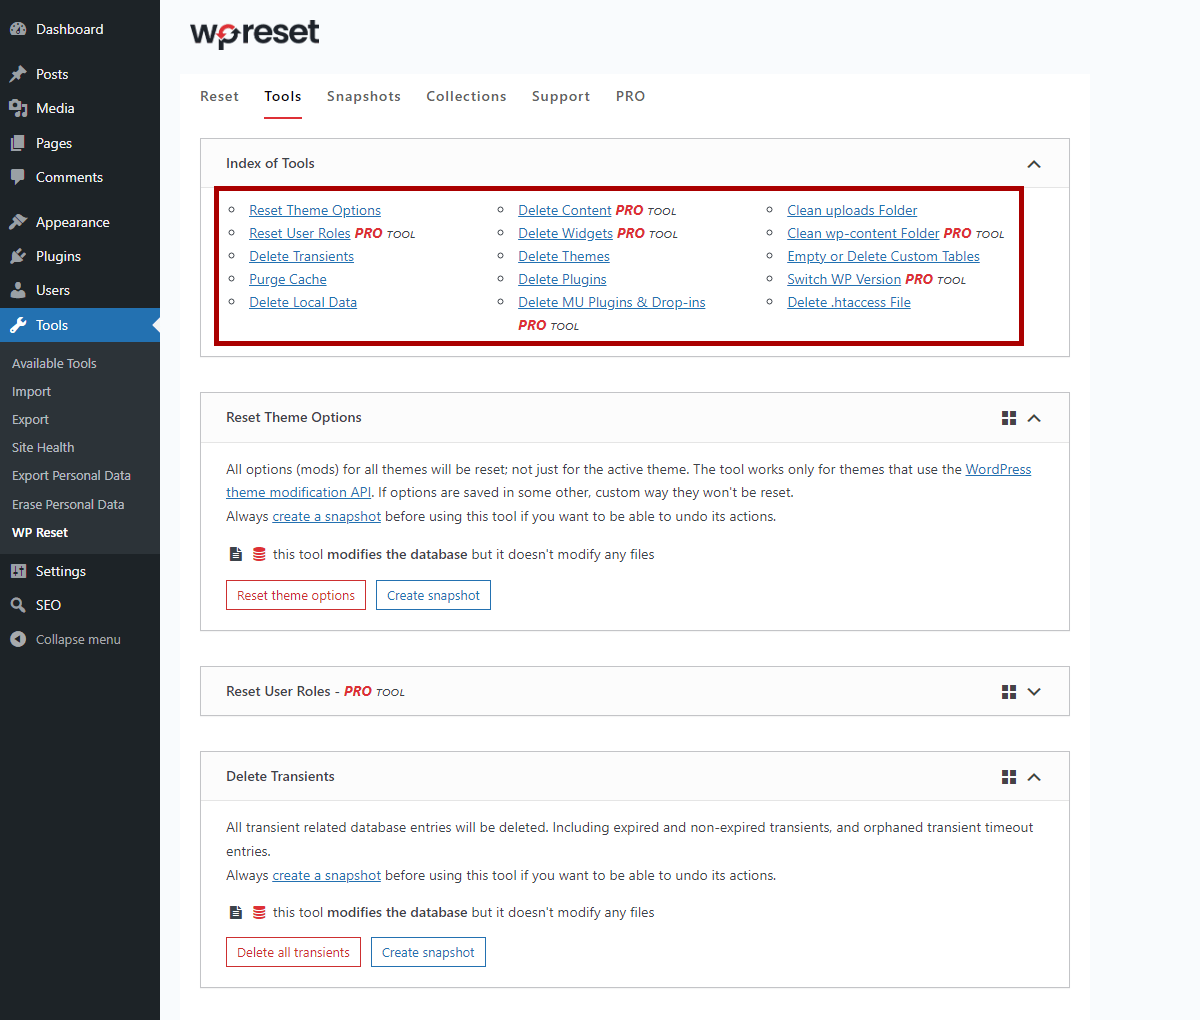This screenshot has width=1200, height=1020.
Task: Collapse the Delete Transients card
Action: point(1034,776)
